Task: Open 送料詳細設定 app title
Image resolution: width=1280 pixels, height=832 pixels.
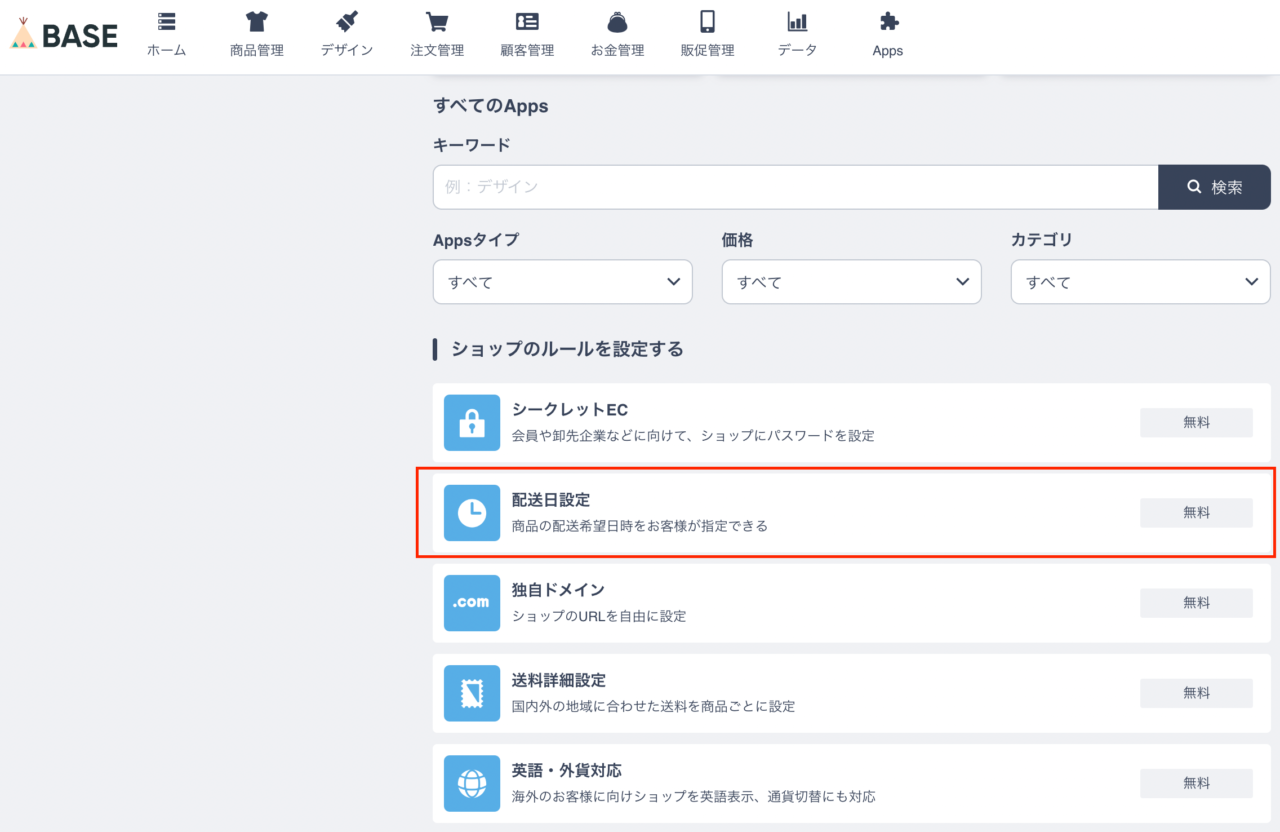Action: pos(559,680)
